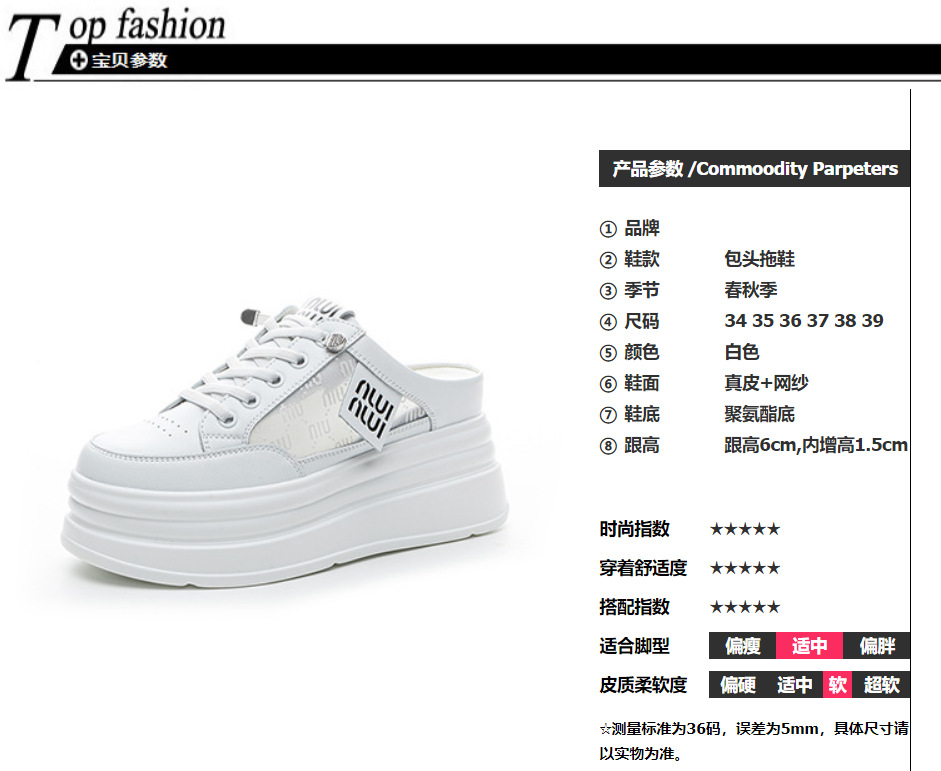941x771 pixels.
Task: Click the circled number 4 next to 尺码
Action: click(x=608, y=322)
